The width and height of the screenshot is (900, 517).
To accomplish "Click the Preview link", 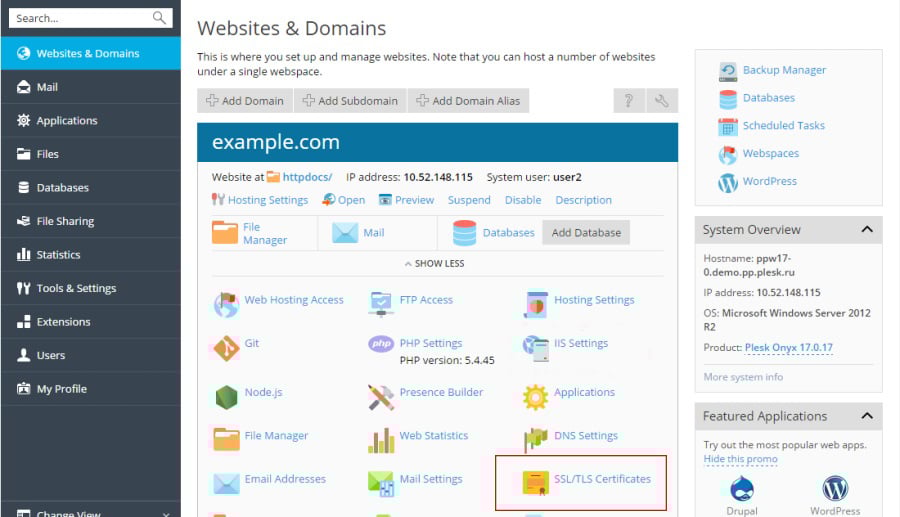I will (x=414, y=200).
